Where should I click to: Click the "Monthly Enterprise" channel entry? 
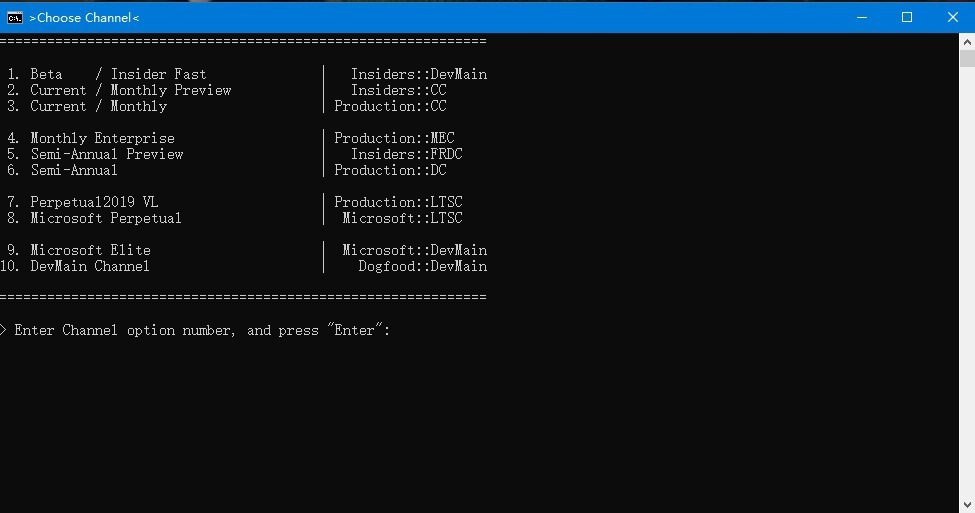pos(102,138)
